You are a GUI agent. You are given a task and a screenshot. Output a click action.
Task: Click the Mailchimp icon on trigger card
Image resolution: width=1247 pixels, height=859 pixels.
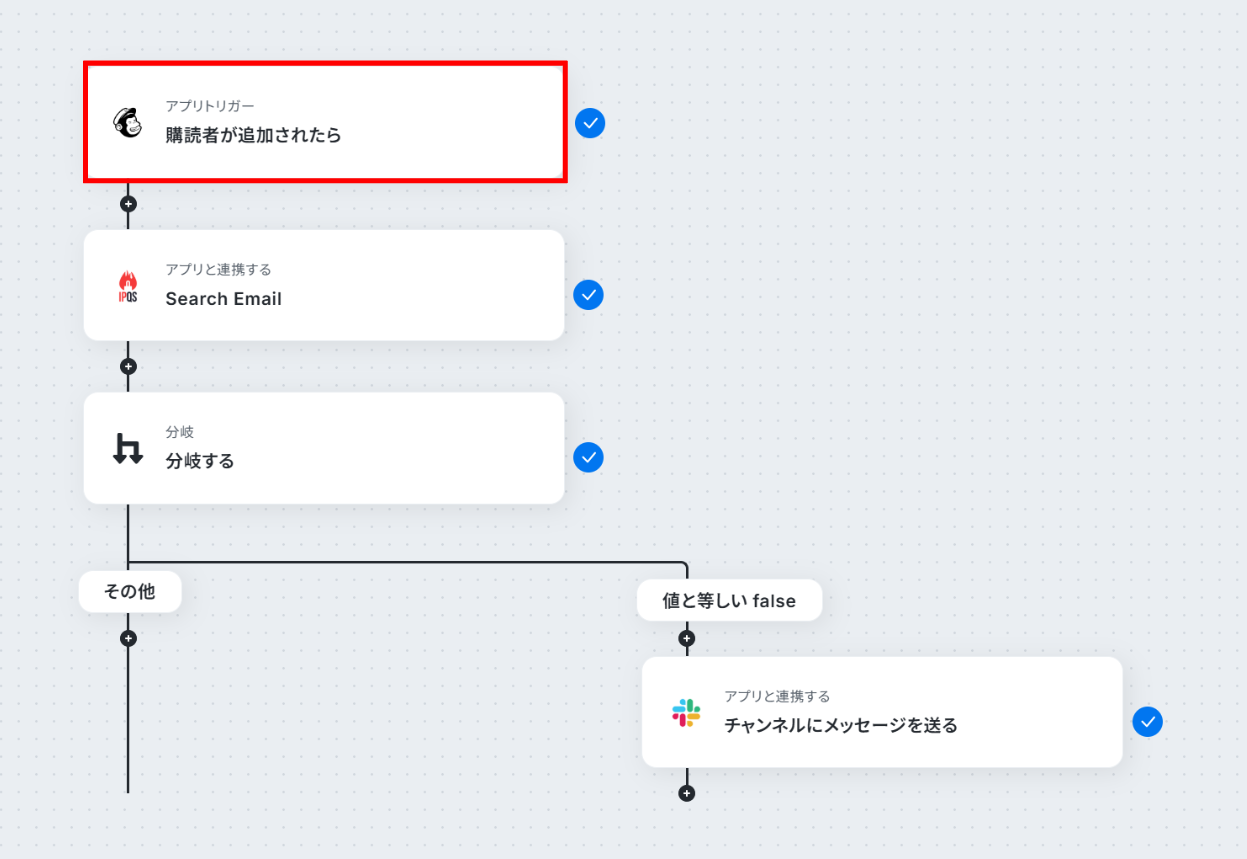point(127,122)
